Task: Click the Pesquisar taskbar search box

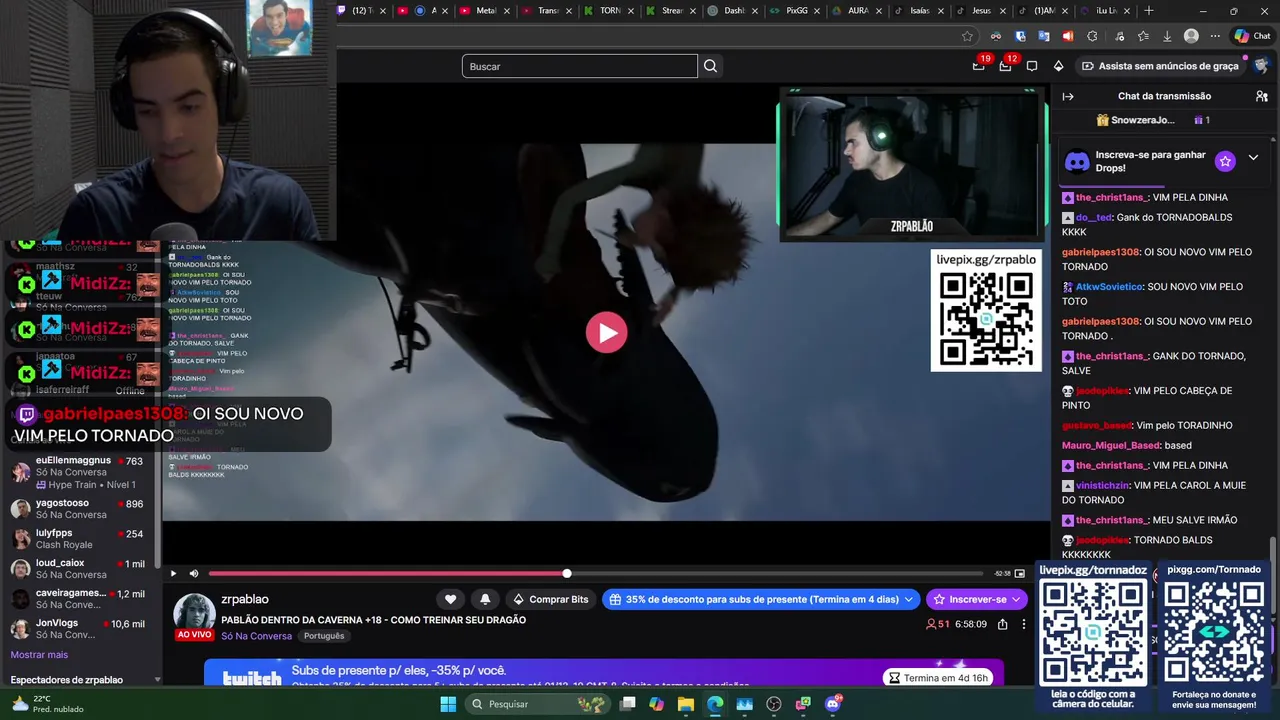Action: pyautogui.click(x=539, y=704)
